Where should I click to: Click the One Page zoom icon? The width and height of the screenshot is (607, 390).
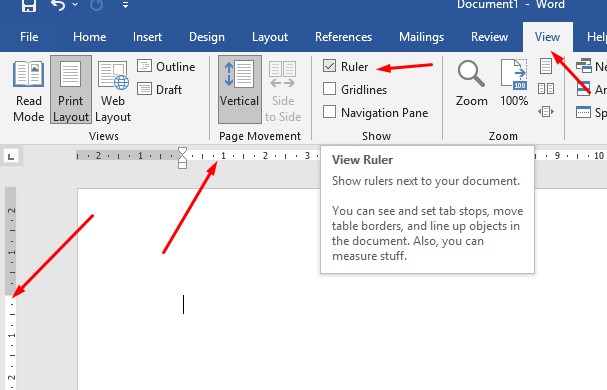click(x=546, y=66)
